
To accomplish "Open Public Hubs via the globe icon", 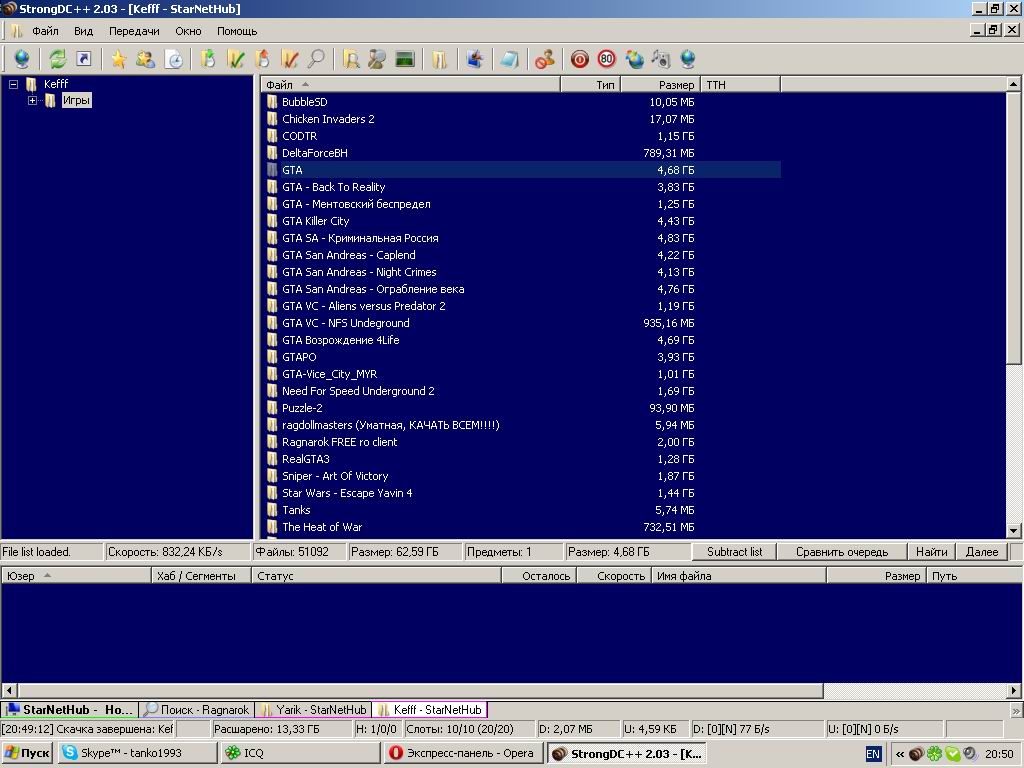I will (x=22, y=59).
